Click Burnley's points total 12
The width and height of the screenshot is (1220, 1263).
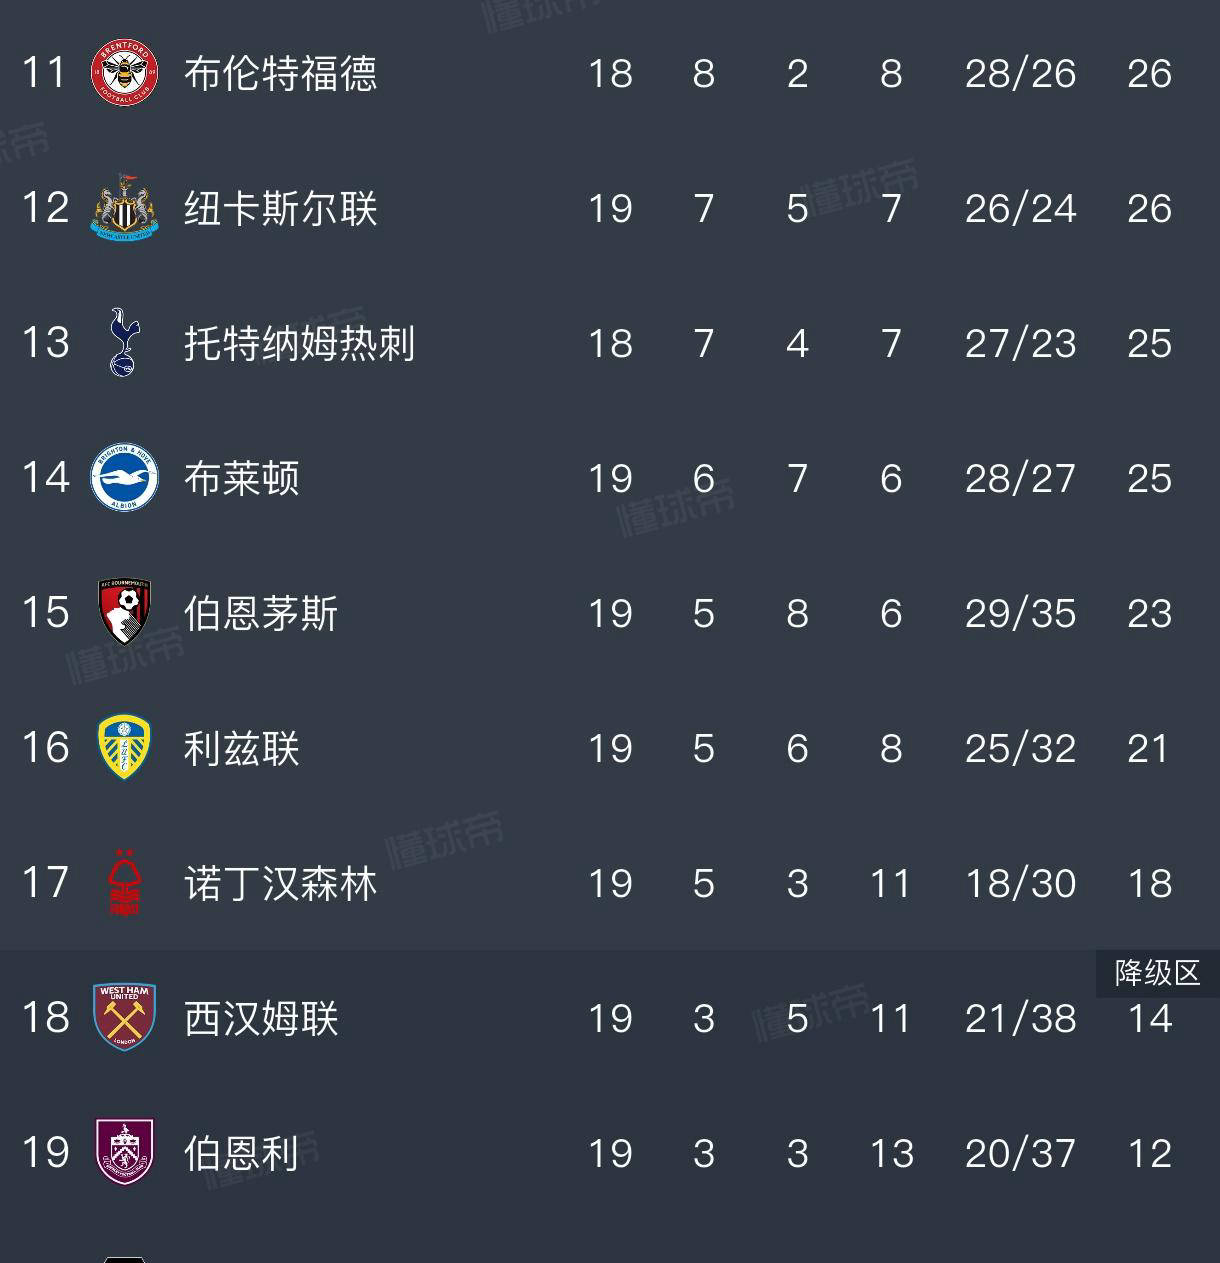pyautogui.click(x=1150, y=1153)
